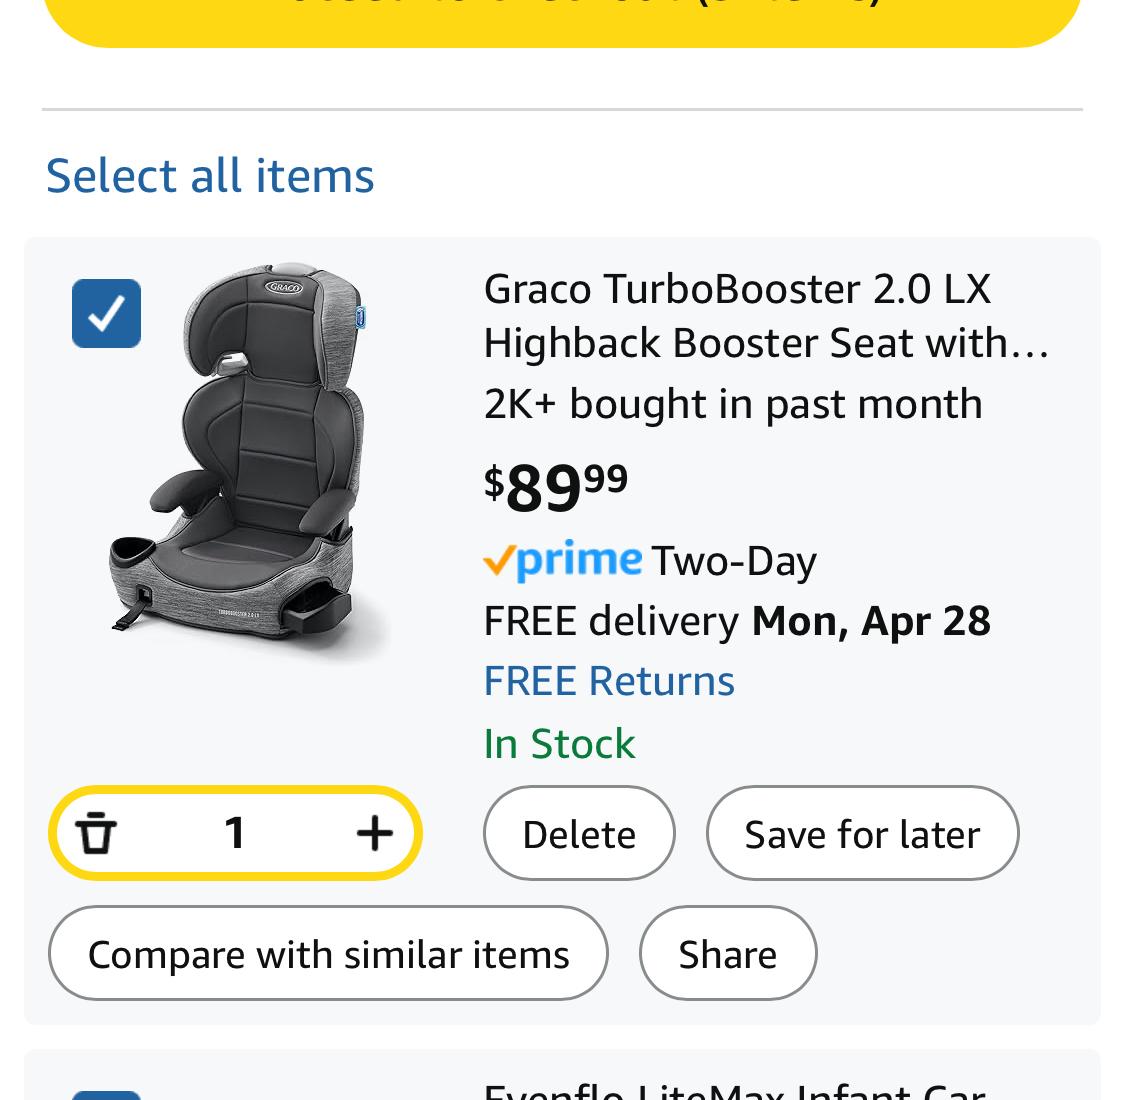Increase quantity with the plus icon
1125x1100 pixels.
click(x=374, y=833)
